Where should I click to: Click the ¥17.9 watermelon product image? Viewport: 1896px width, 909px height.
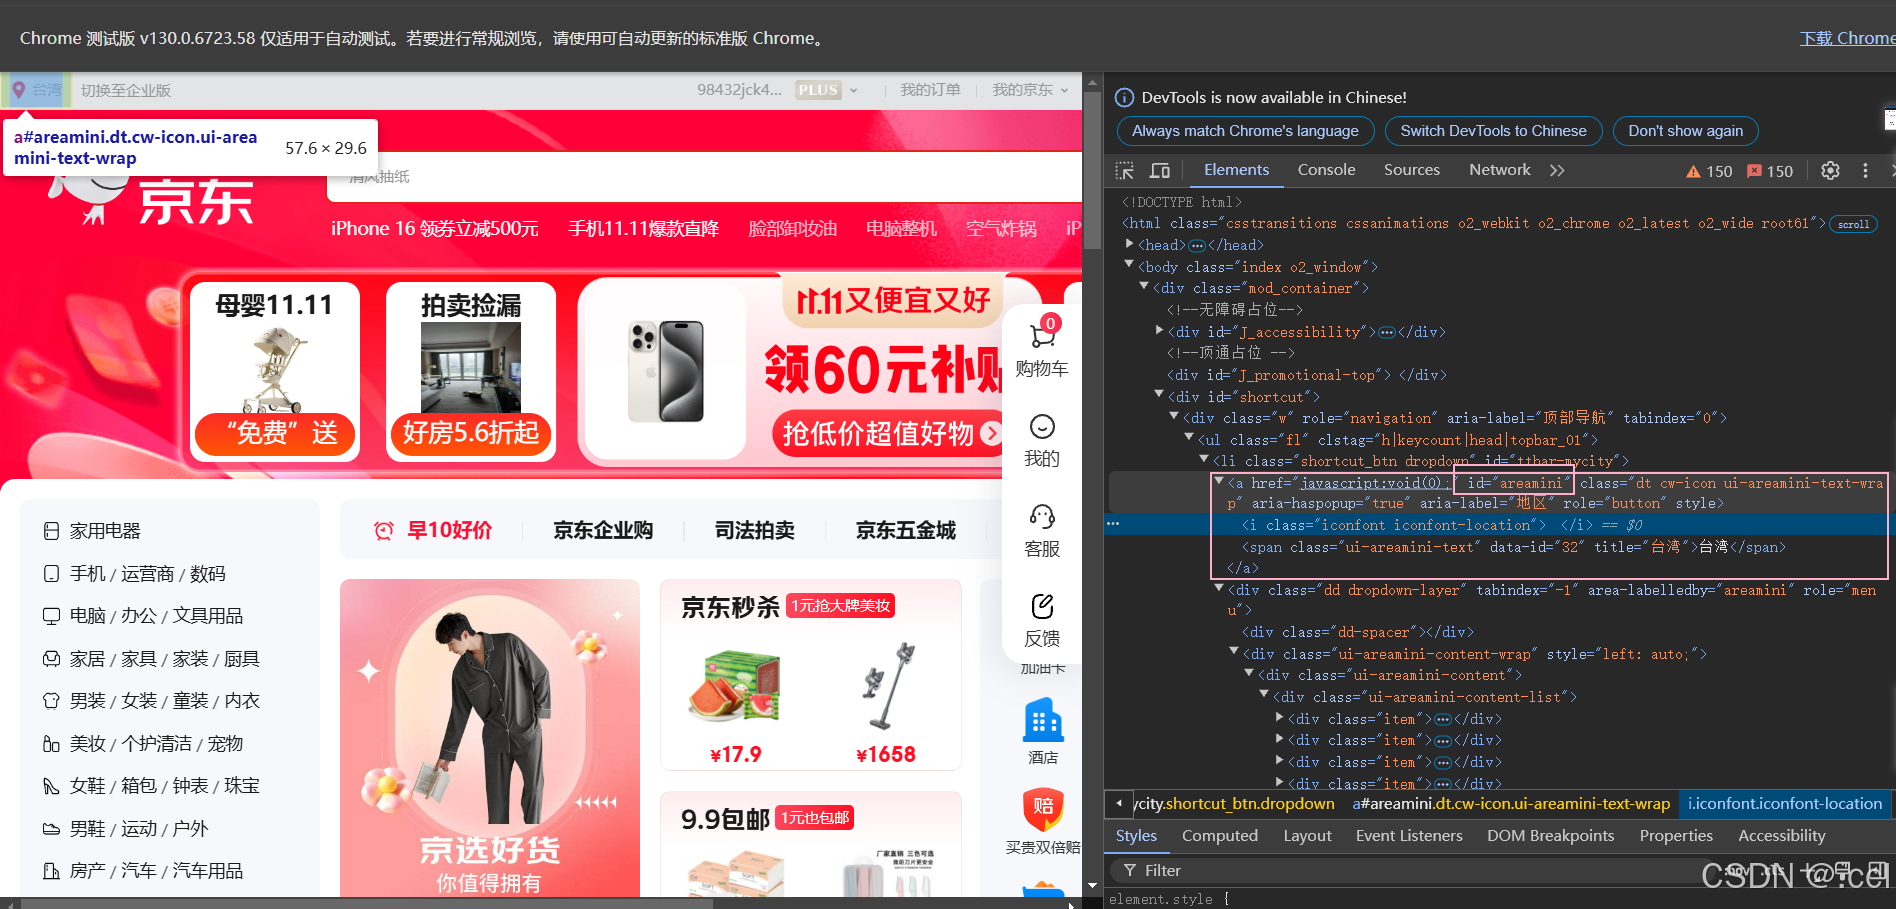[735, 686]
